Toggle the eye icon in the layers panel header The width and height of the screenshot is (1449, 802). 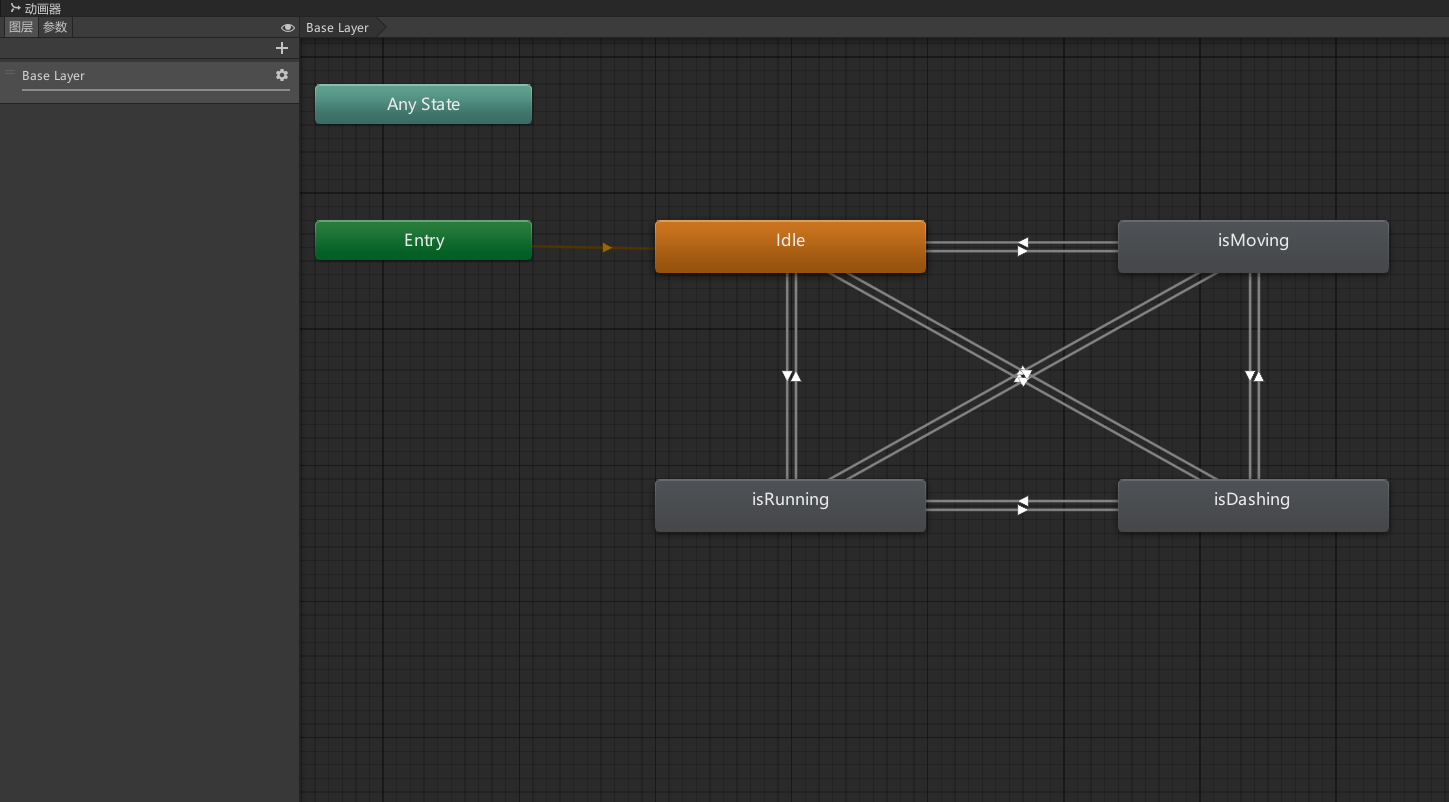[287, 28]
